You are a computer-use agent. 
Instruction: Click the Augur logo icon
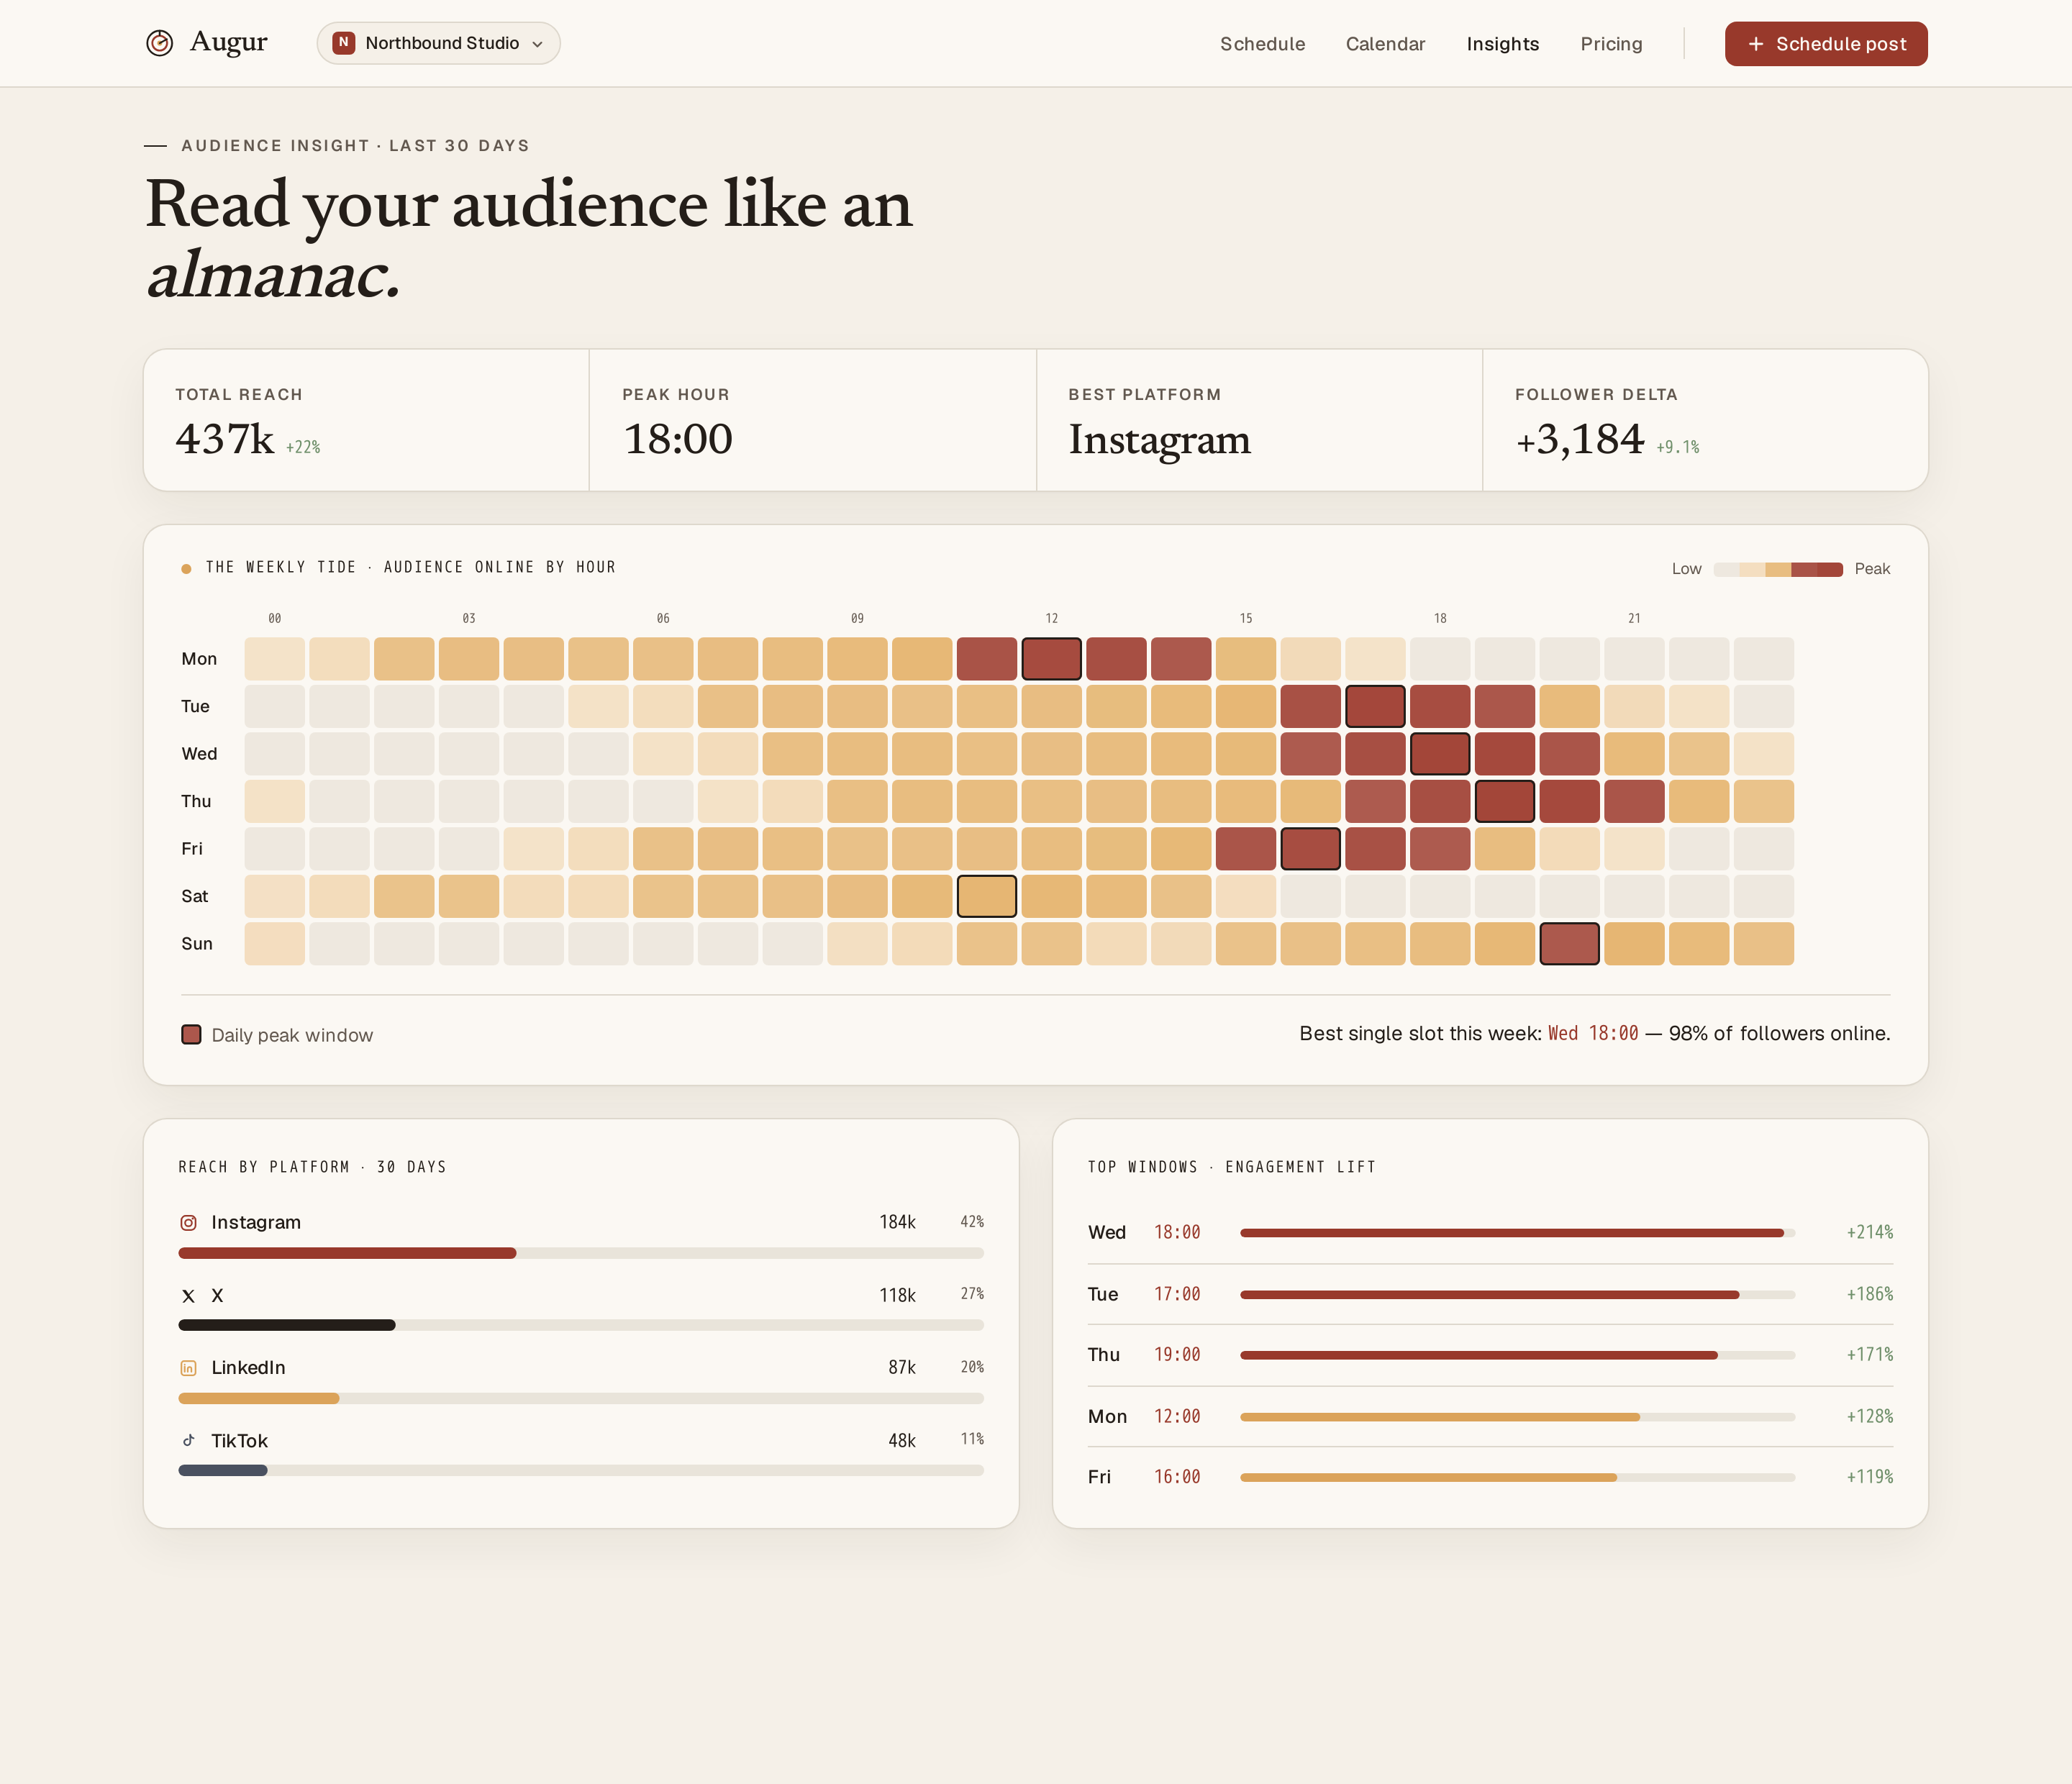[160, 43]
